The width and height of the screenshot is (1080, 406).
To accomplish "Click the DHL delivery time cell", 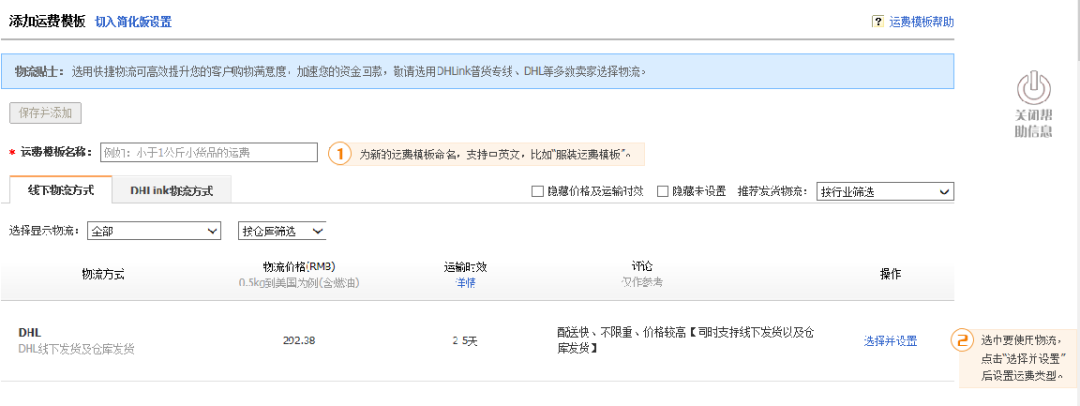I will (x=466, y=341).
